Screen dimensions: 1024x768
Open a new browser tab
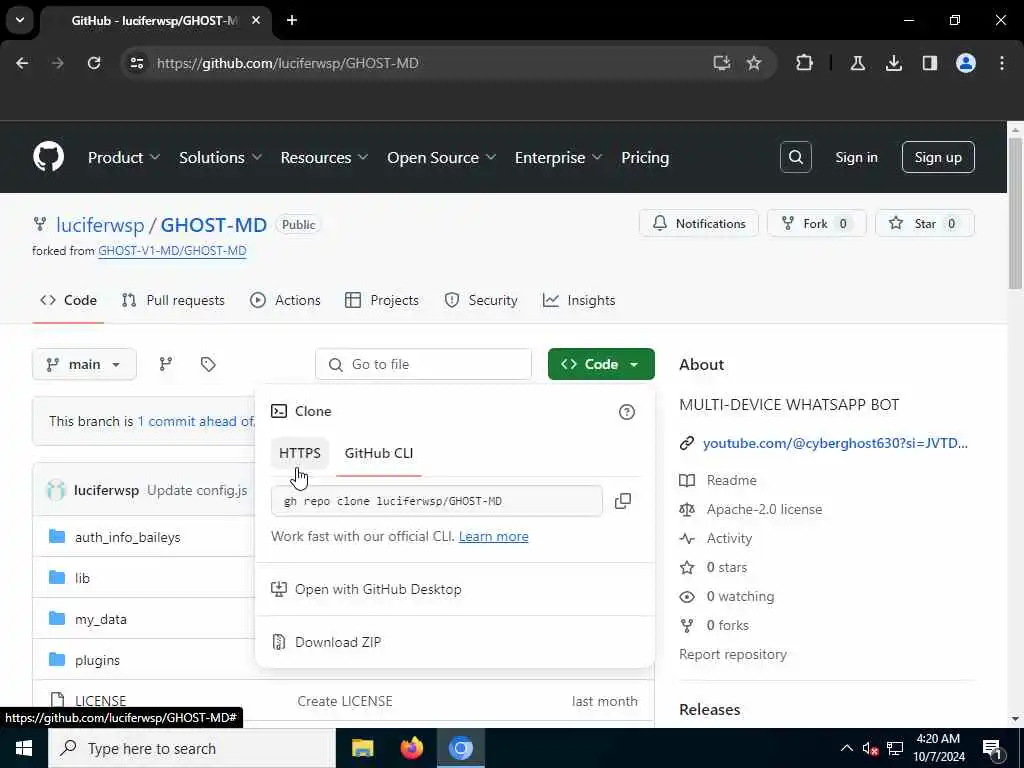pyautogui.click(x=292, y=20)
